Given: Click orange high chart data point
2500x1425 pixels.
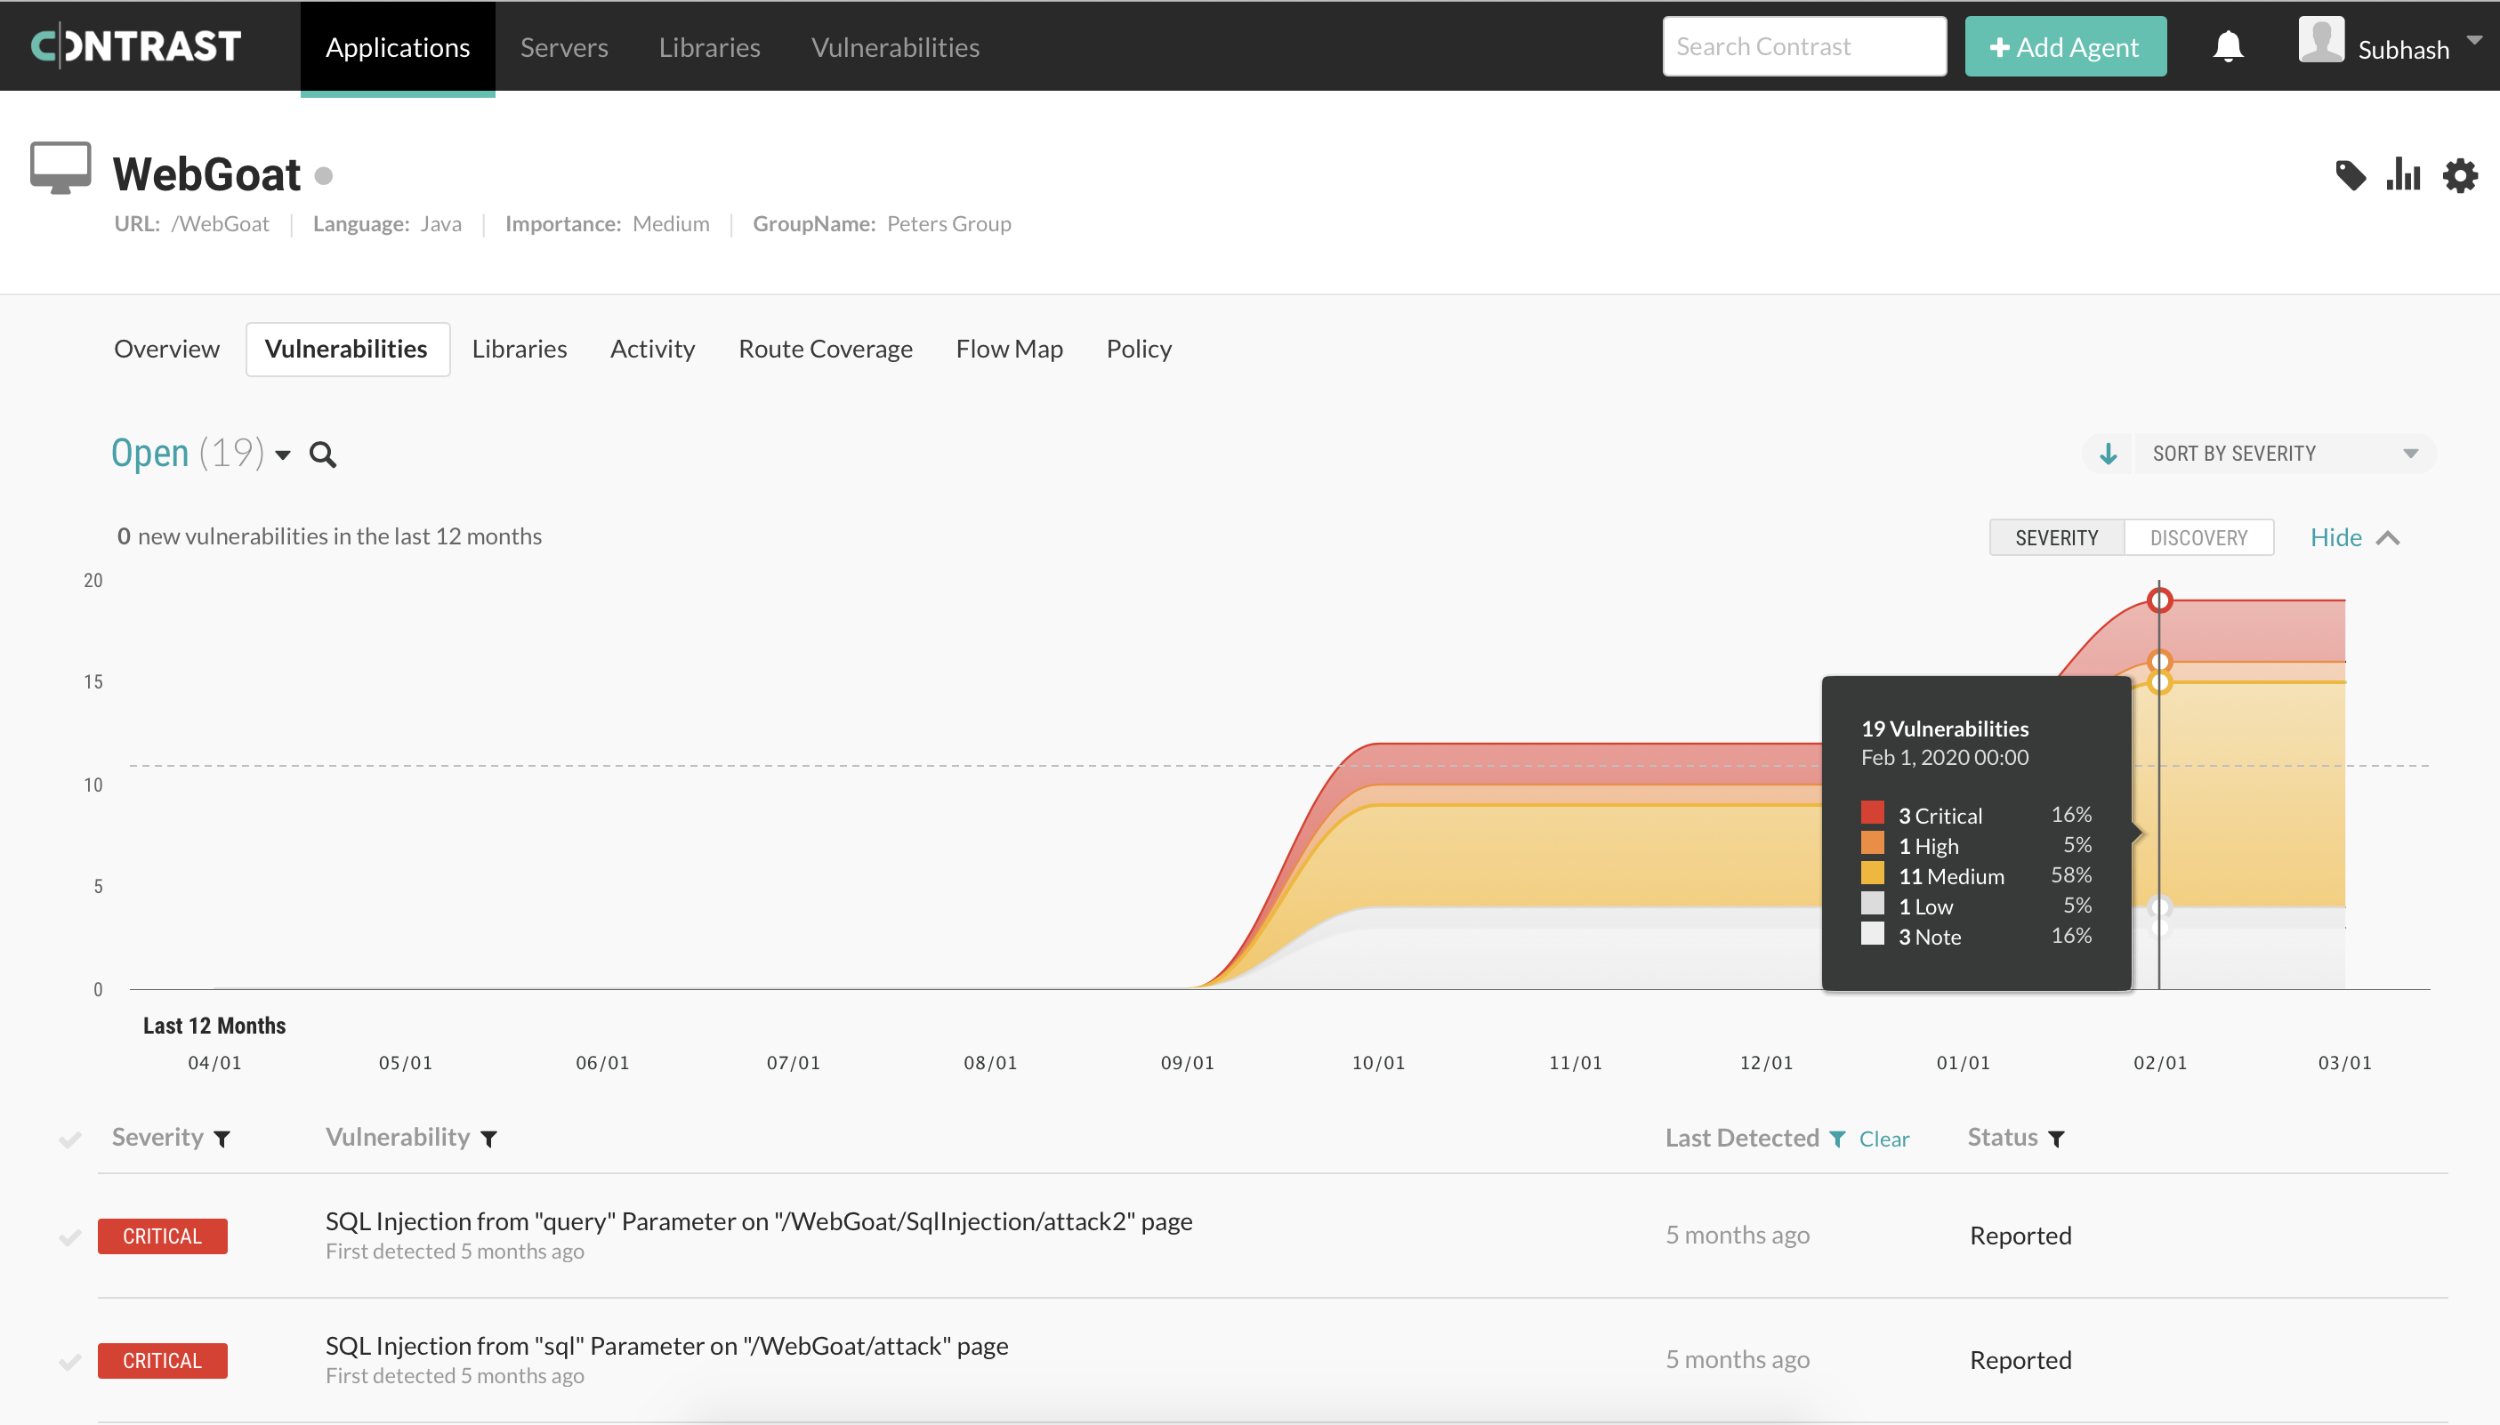Looking at the screenshot, I should pyautogui.click(x=2159, y=662).
